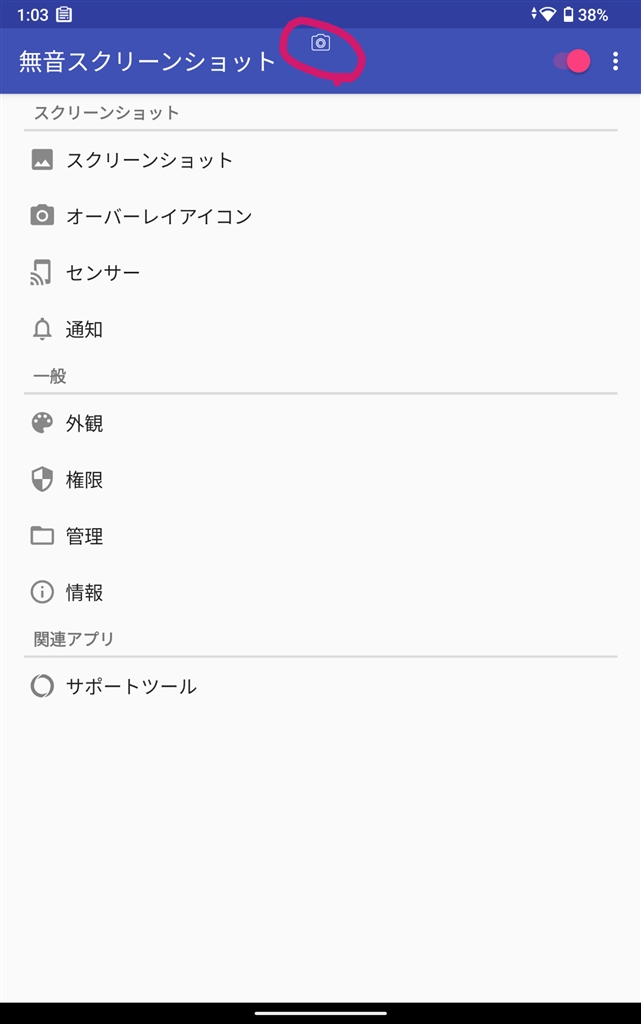The height and width of the screenshot is (1024, 641).
Task: Click the camera icon beside オーバーレイアイコン
Action: pyautogui.click(x=42, y=215)
